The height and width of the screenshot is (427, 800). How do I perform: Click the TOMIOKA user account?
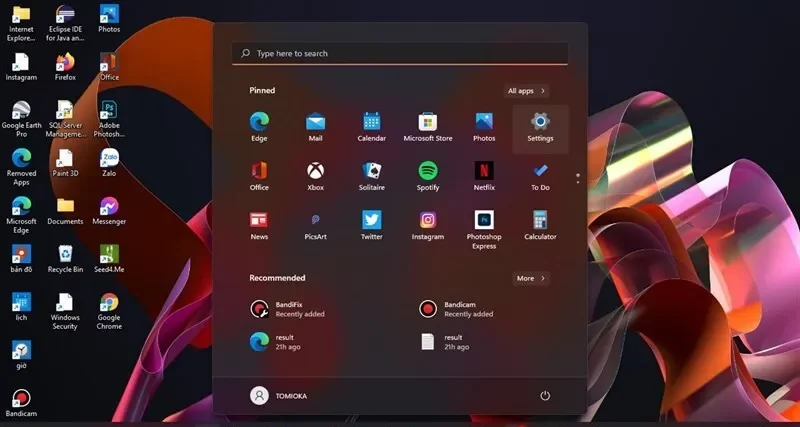coord(279,396)
